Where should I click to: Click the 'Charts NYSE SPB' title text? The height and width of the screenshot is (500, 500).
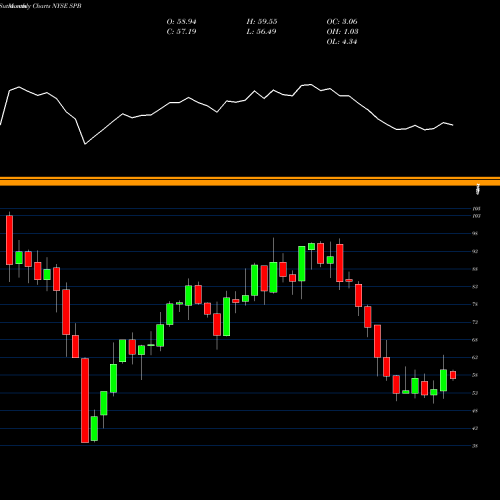(x=57, y=6)
